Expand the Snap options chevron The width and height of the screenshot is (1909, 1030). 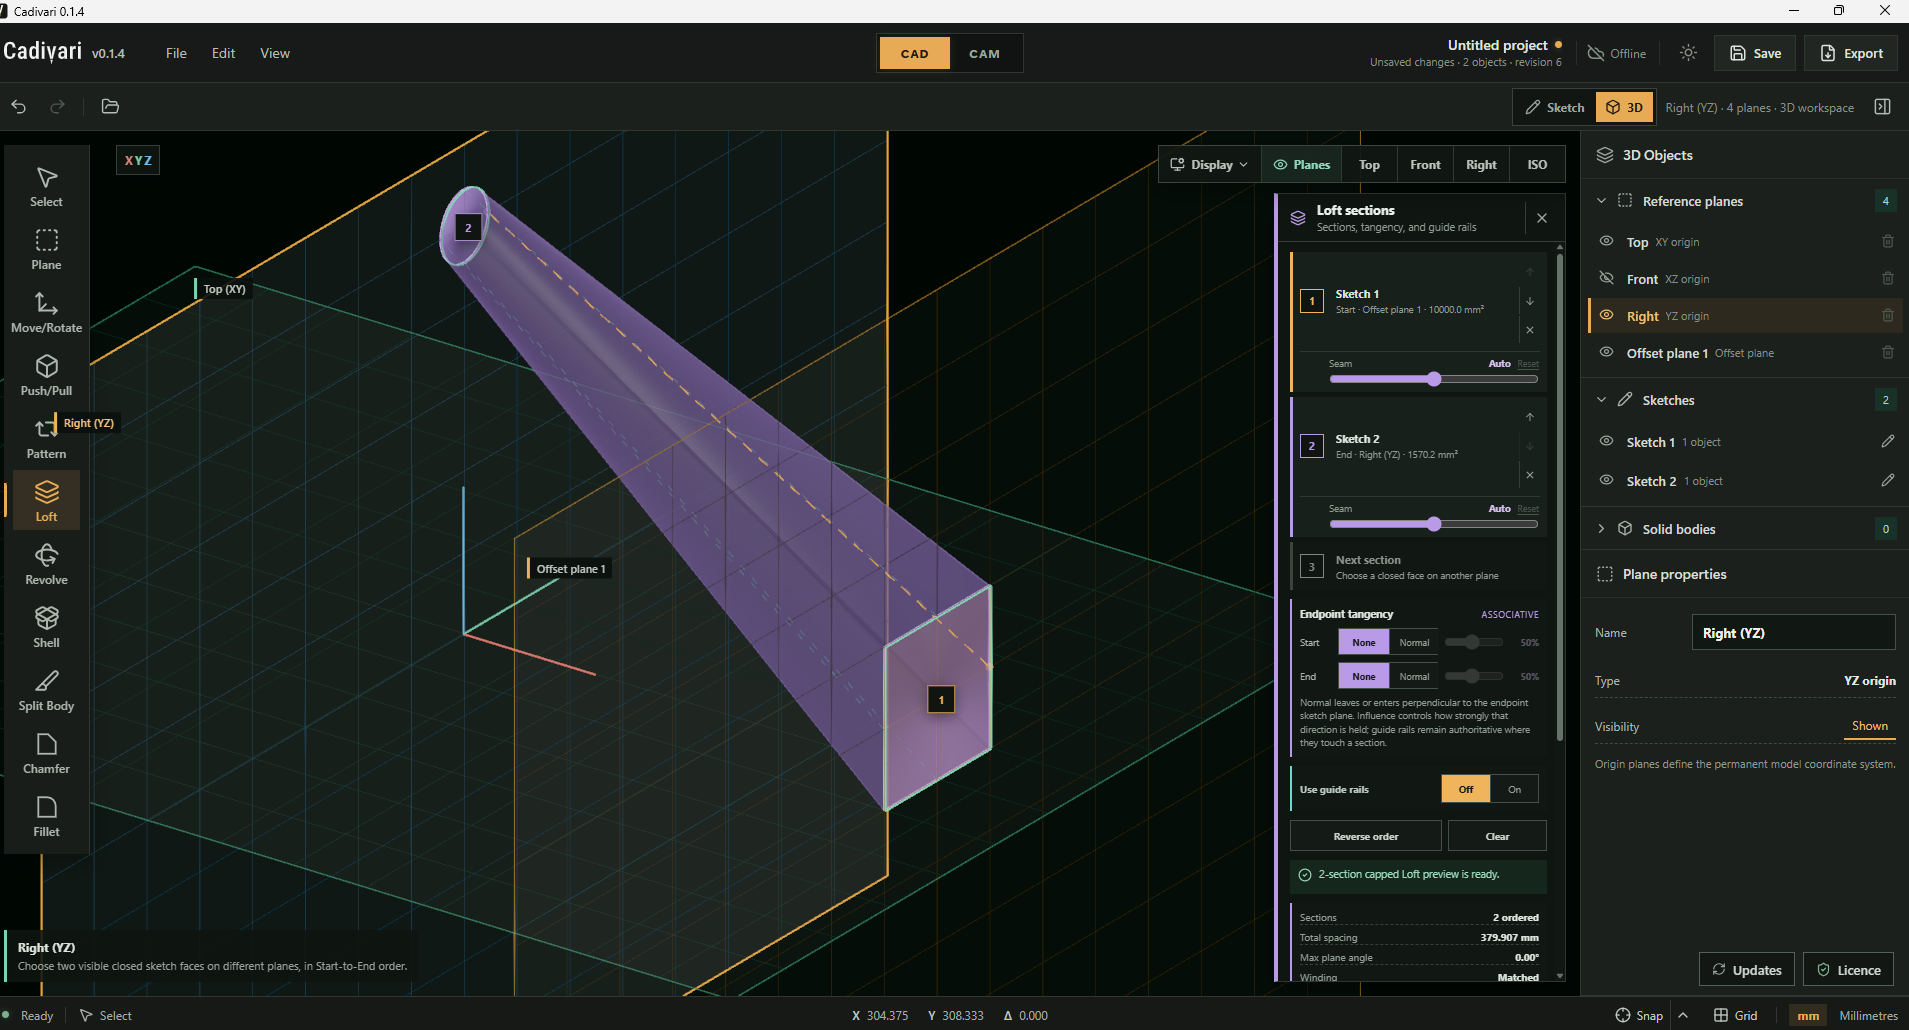[x=1683, y=1015]
